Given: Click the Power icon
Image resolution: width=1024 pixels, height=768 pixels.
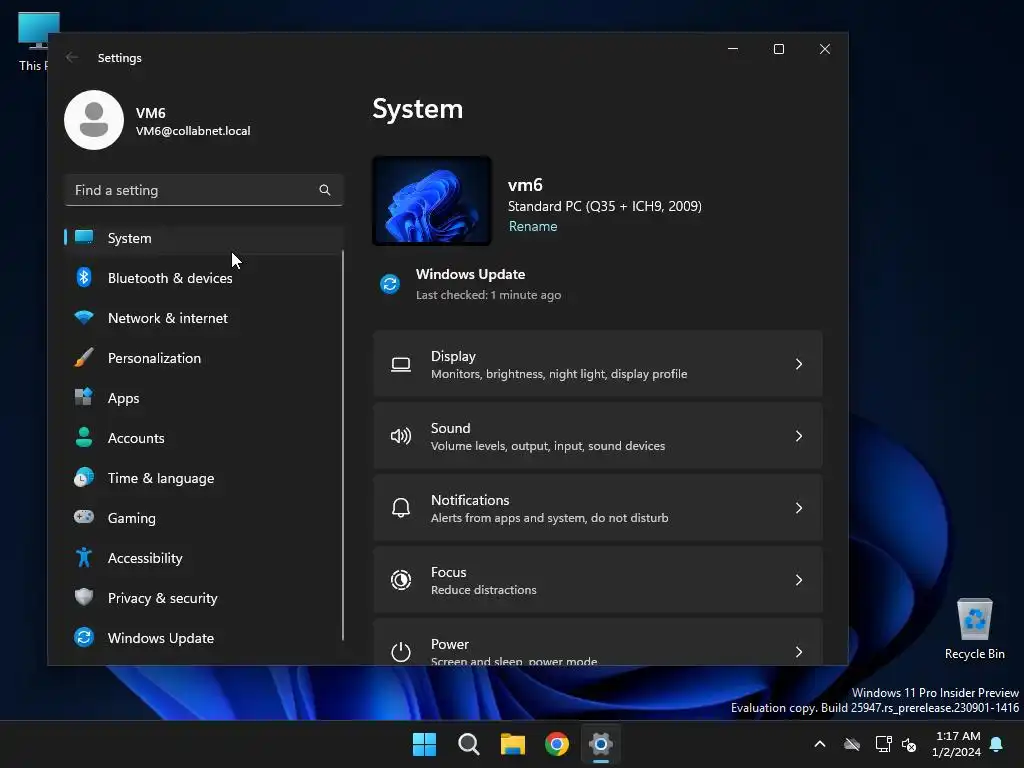Looking at the screenshot, I should click(x=401, y=651).
